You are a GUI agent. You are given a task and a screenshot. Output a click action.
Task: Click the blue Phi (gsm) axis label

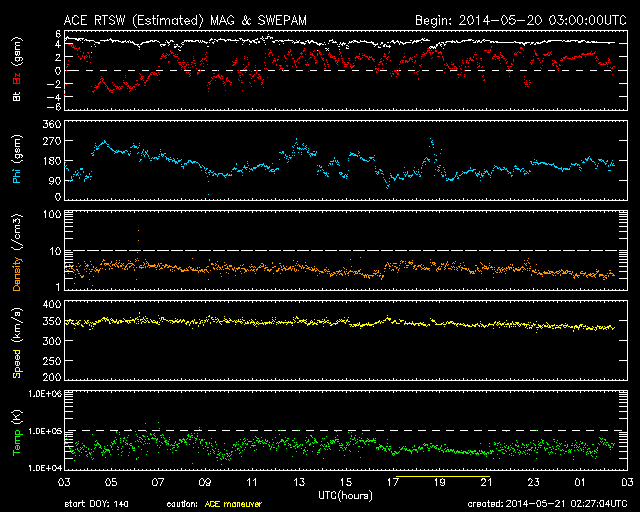(15, 162)
